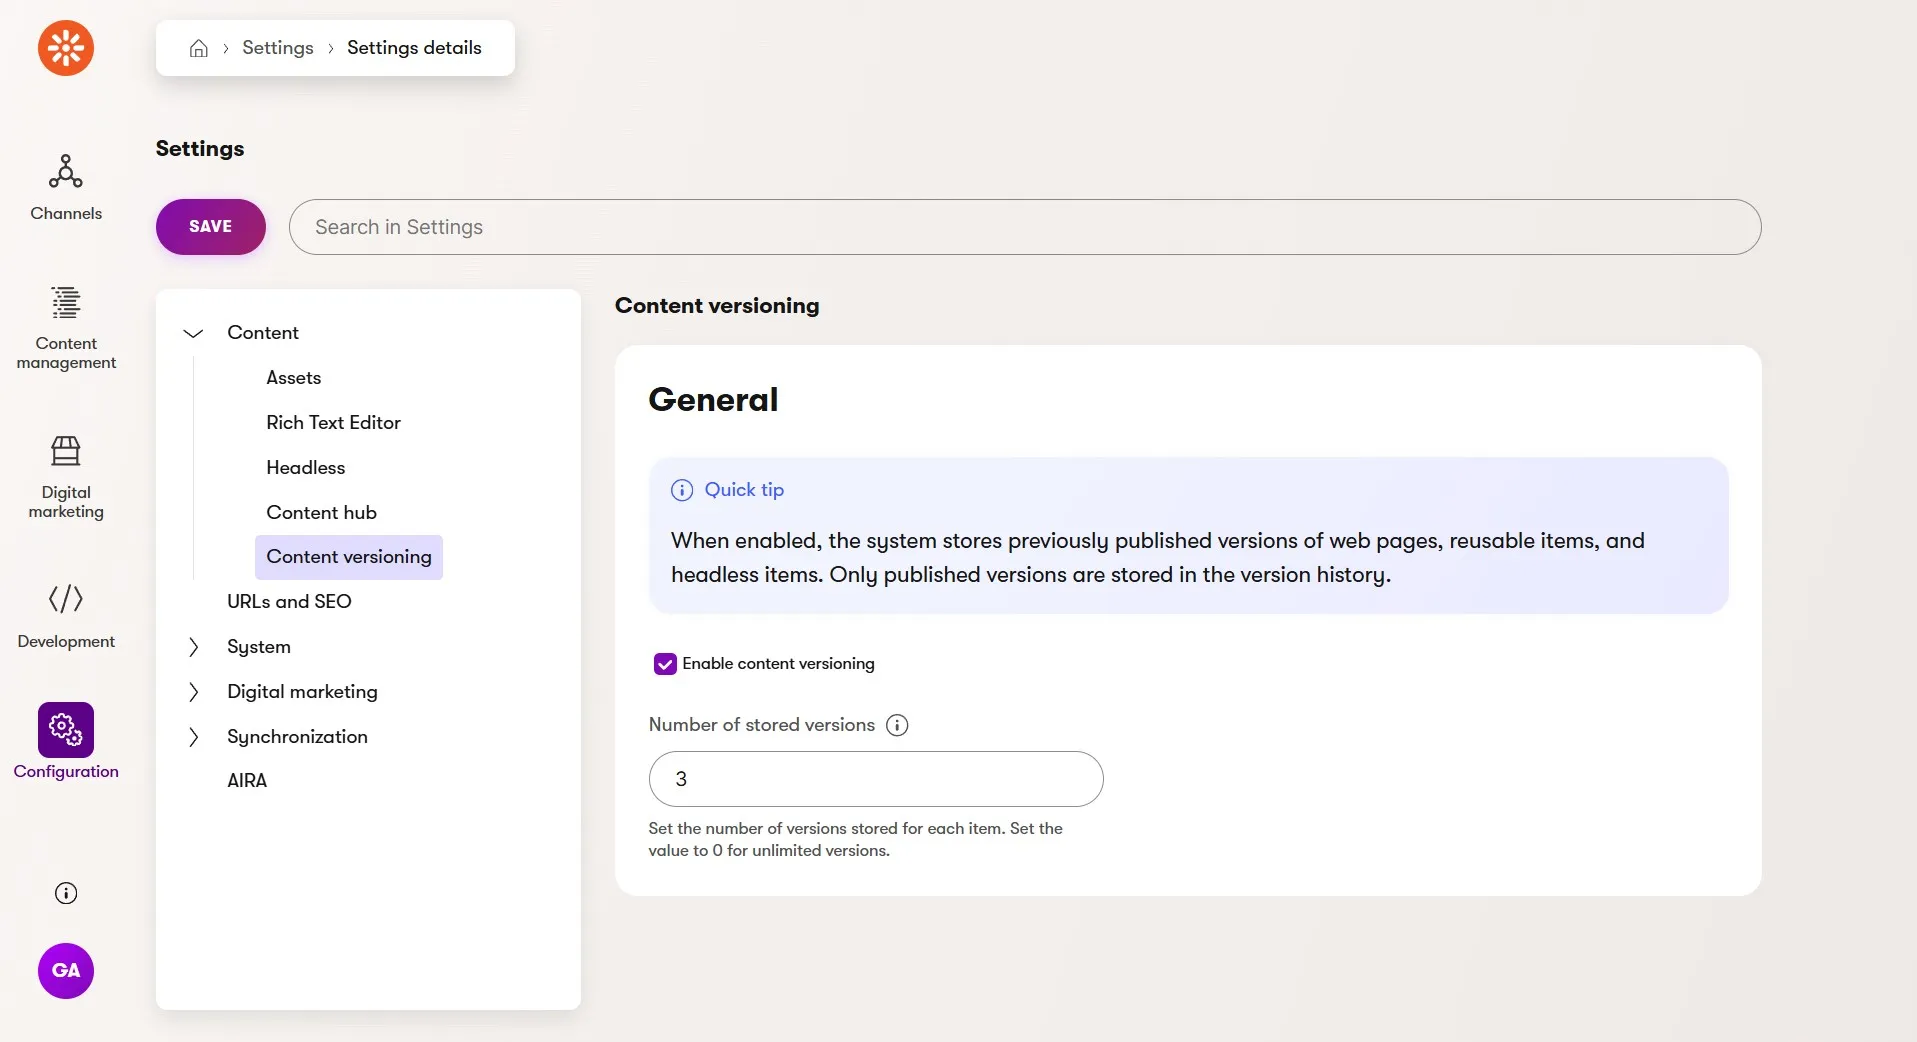The height and width of the screenshot is (1042, 1917).
Task: Click the Number of stored versions field
Action: pos(876,779)
